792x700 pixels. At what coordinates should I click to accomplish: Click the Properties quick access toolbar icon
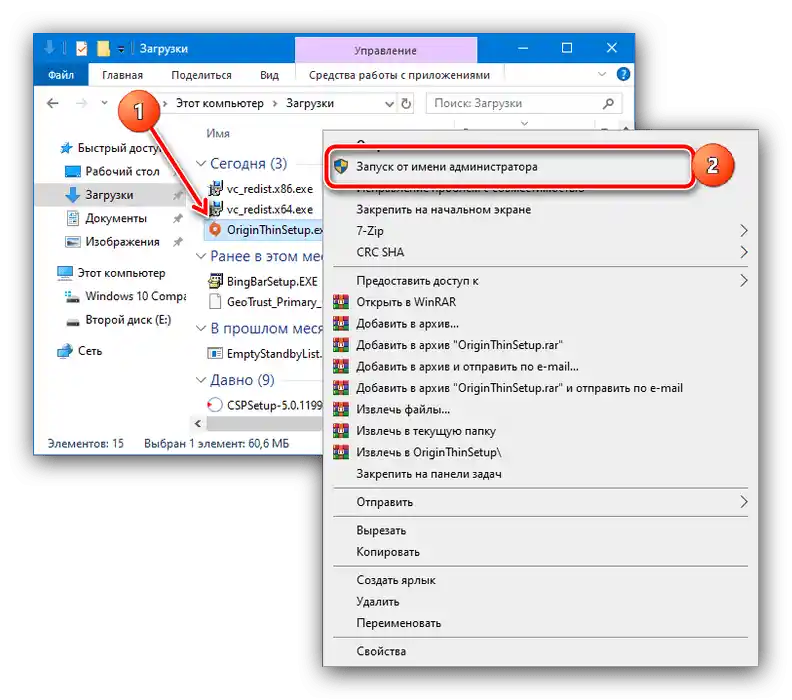point(81,48)
